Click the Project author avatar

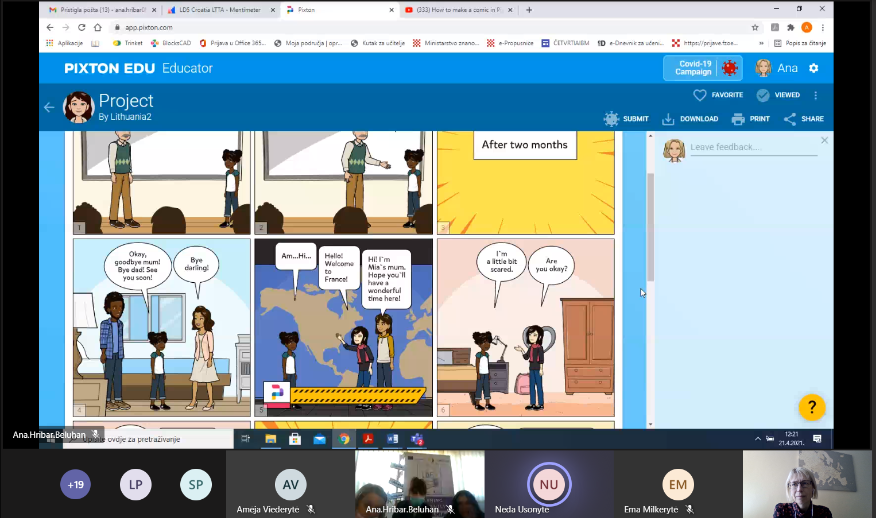[x=78, y=107]
